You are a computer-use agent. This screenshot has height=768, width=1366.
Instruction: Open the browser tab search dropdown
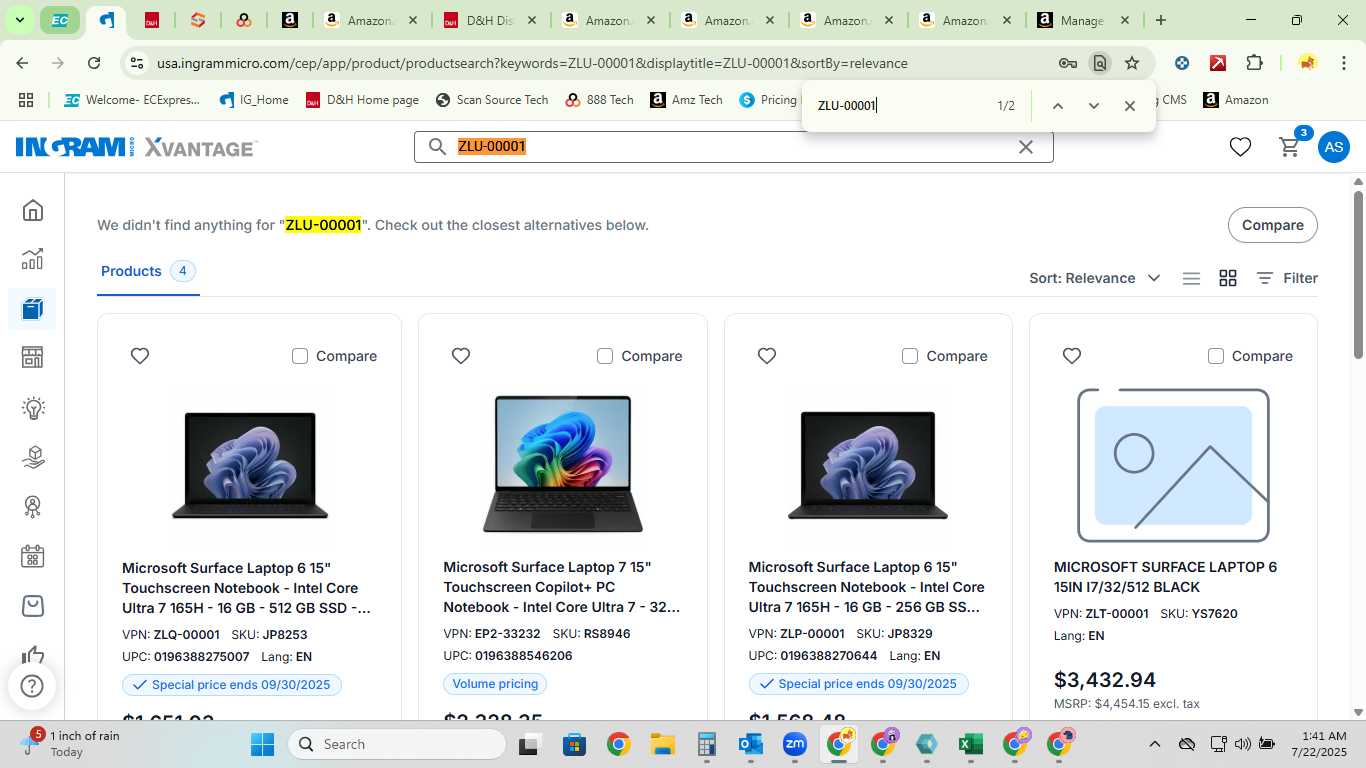pyautogui.click(x=20, y=20)
